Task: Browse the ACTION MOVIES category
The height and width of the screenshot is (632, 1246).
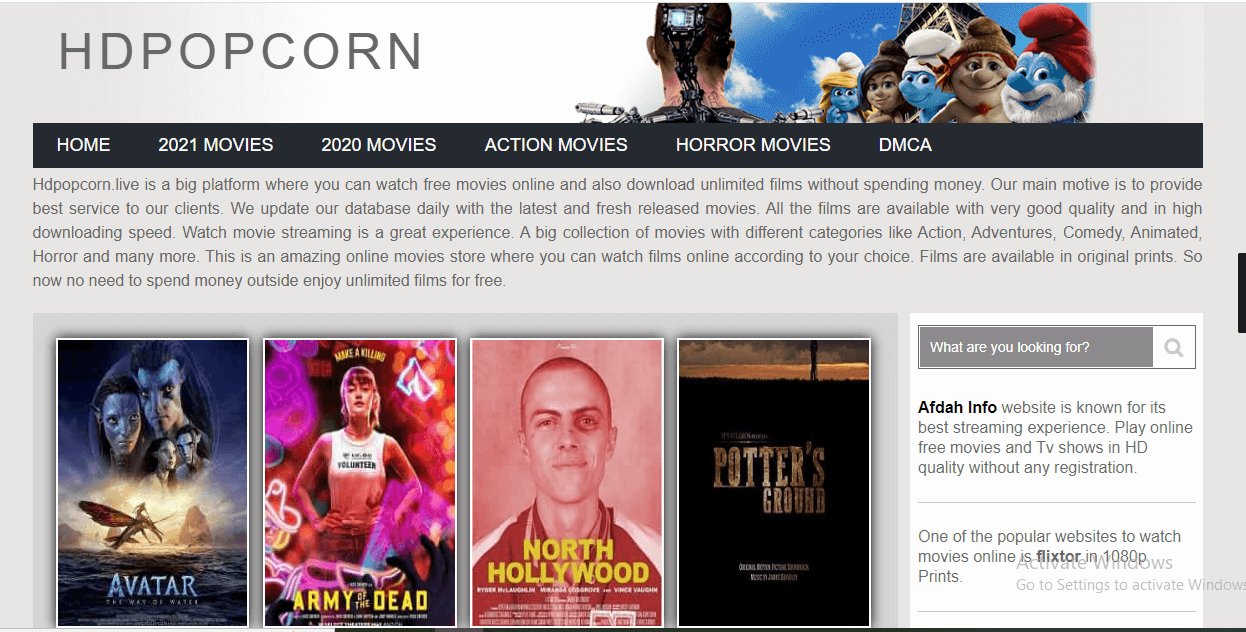Action: click(556, 145)
